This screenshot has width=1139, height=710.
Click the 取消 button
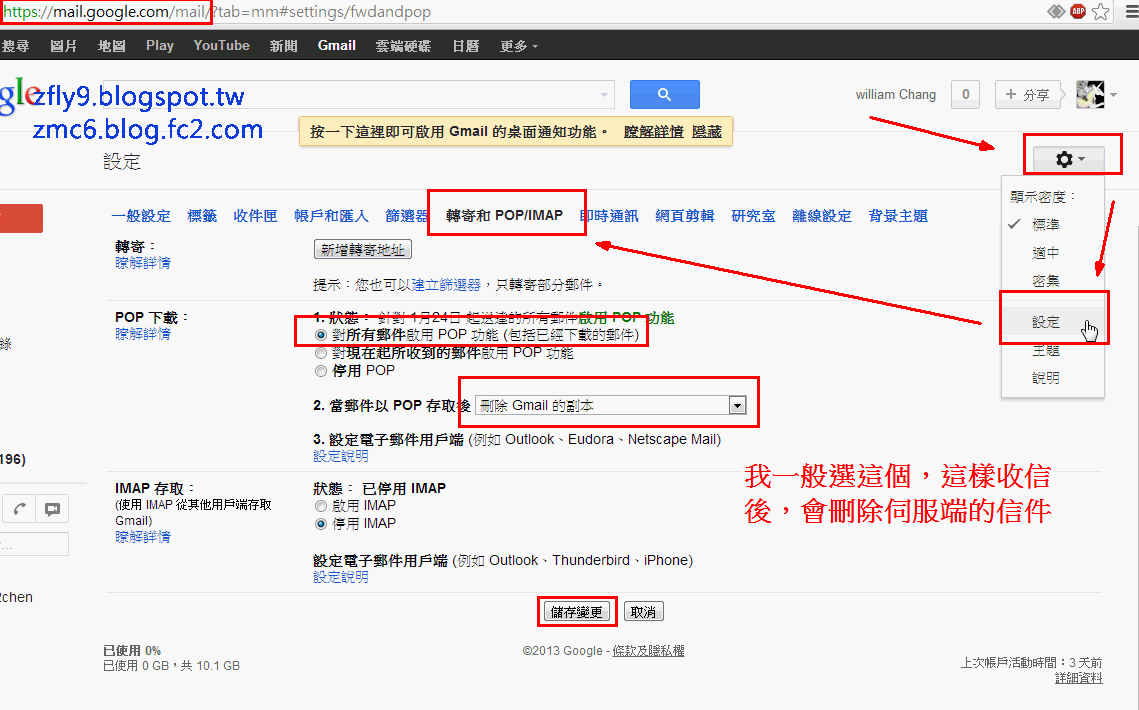643,612
